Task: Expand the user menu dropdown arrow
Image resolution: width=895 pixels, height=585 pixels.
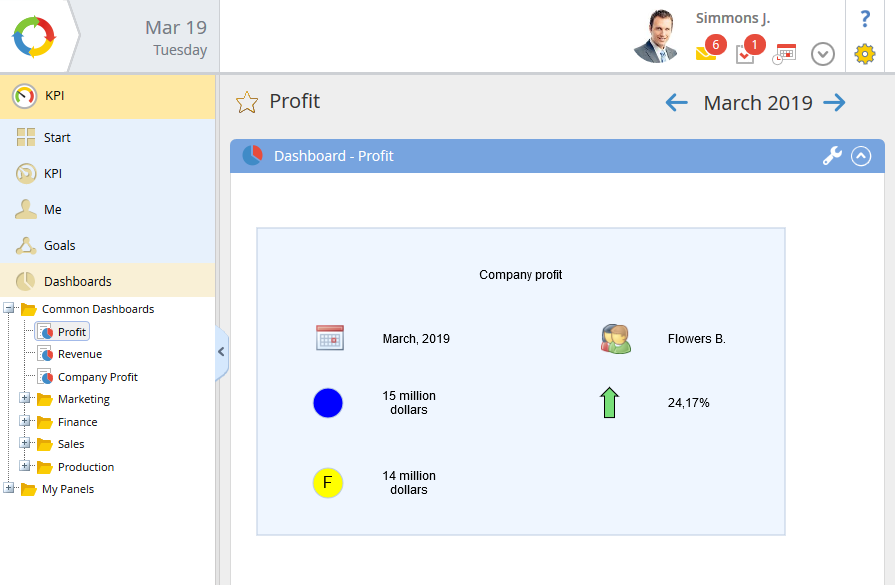Action: [823, 54]
